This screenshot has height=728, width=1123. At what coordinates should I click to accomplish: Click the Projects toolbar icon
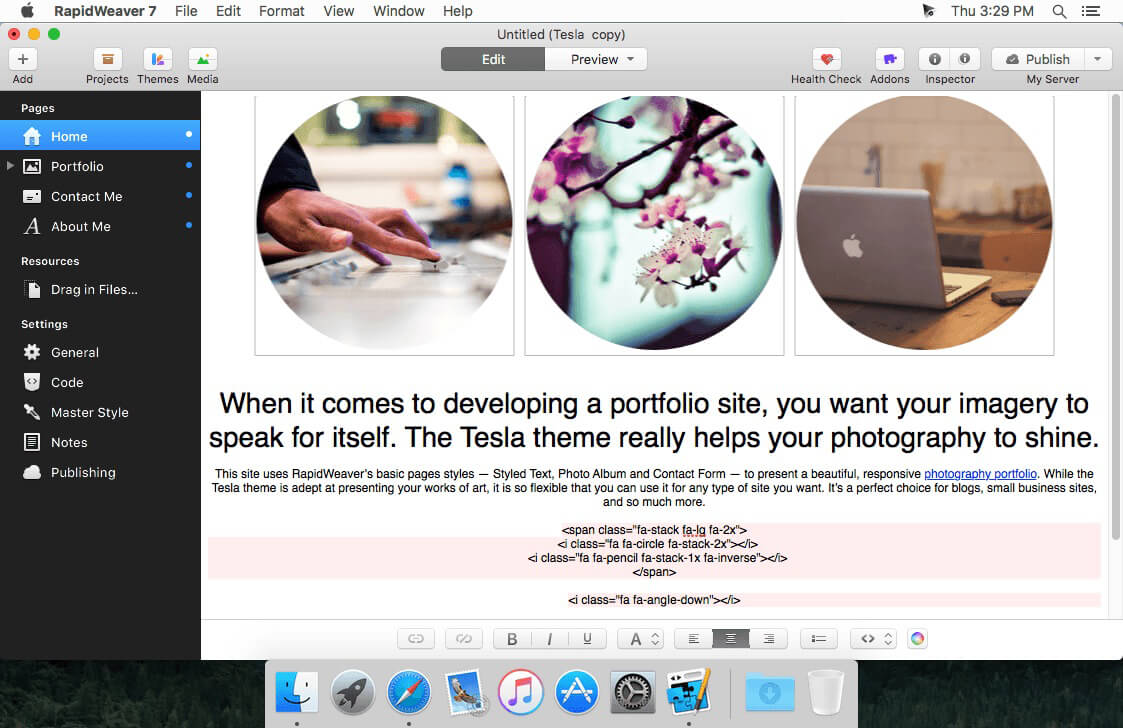coord(107,60)
